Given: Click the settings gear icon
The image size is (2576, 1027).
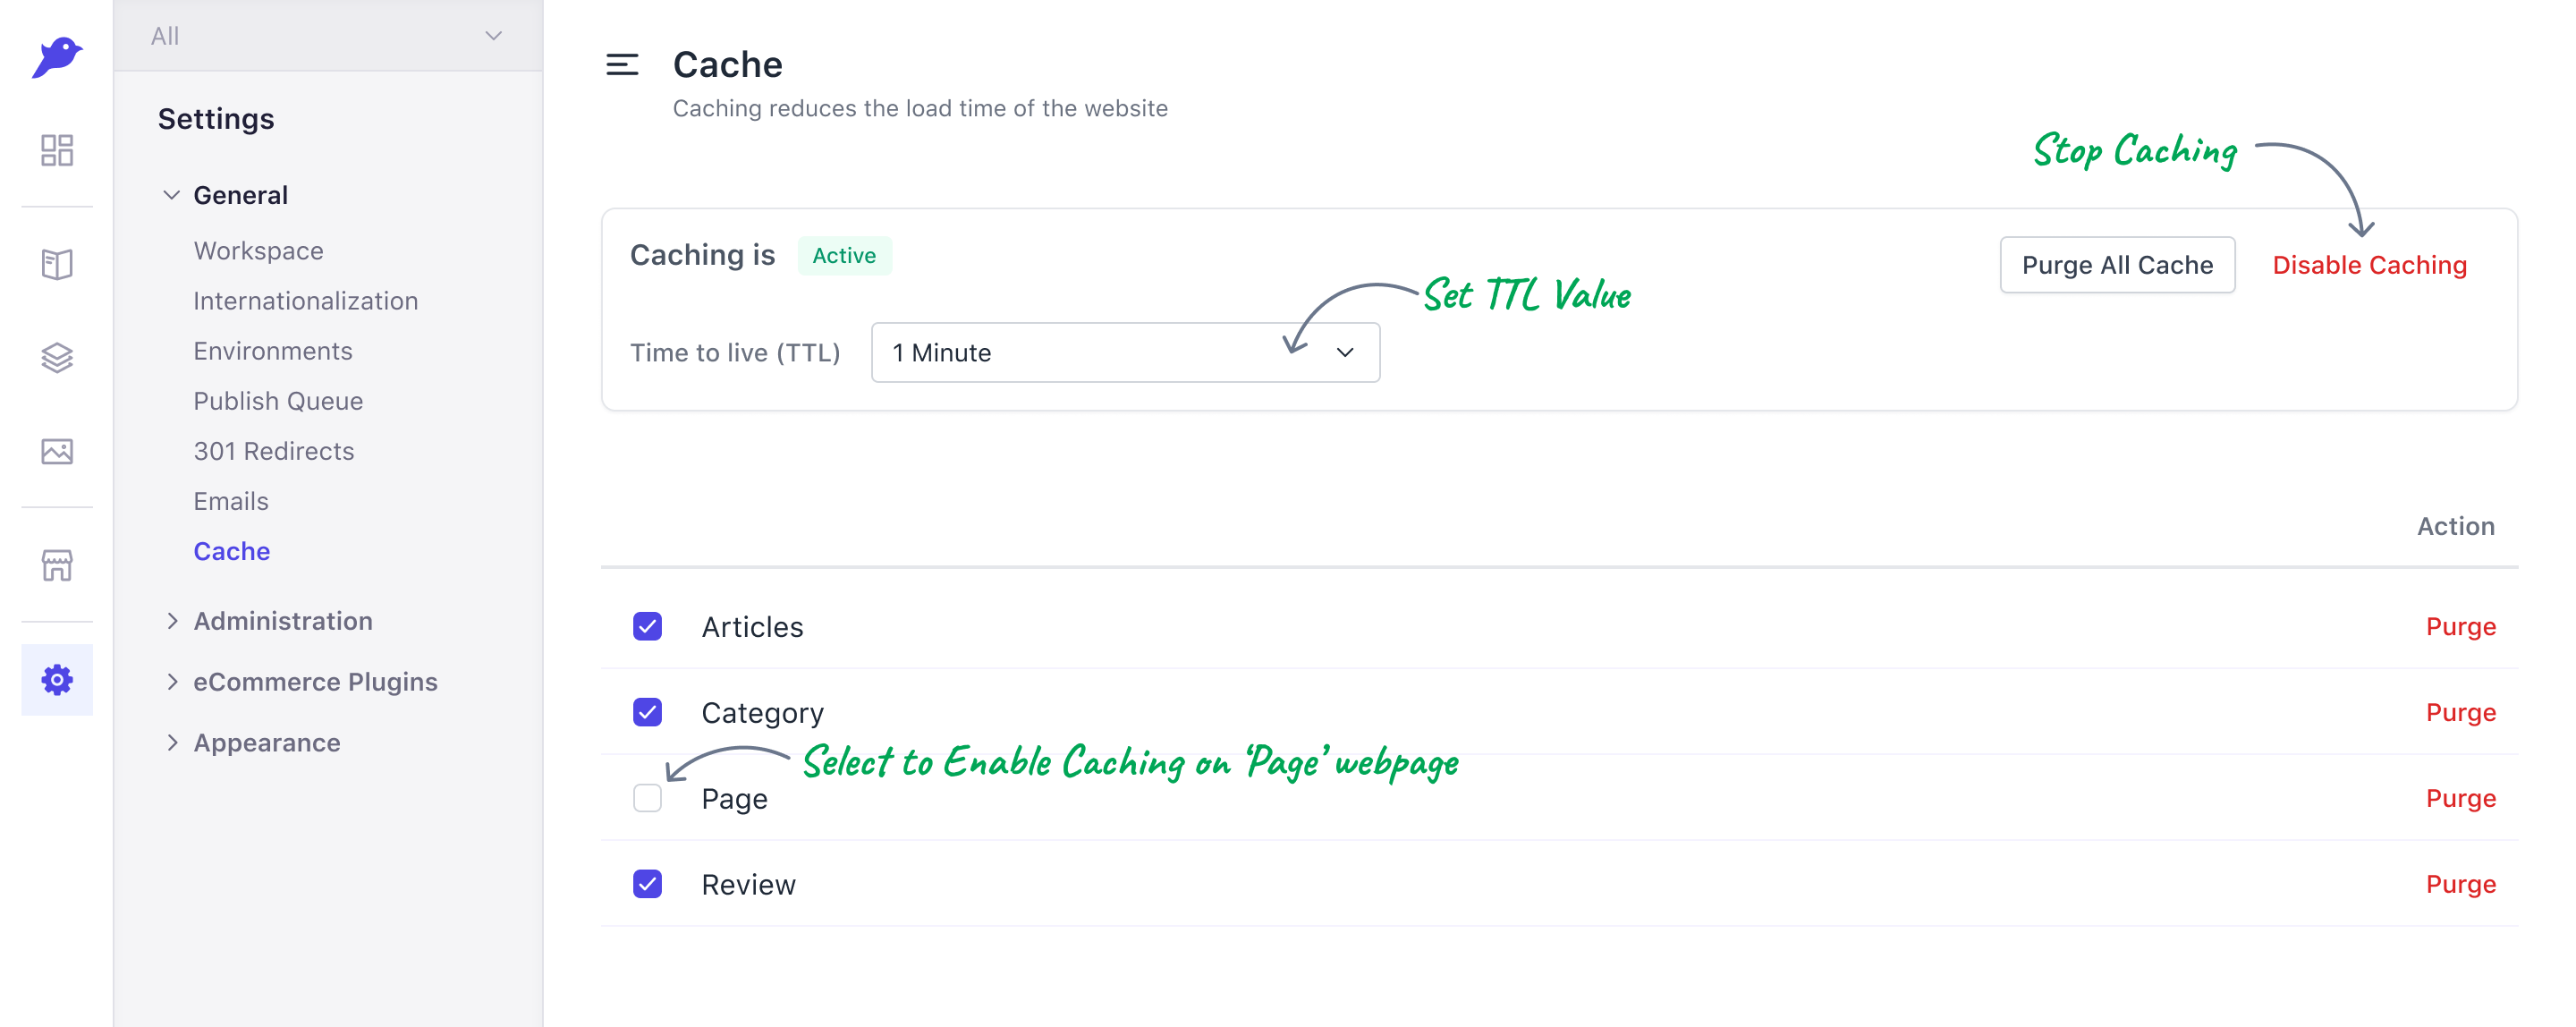Looking at the screenshot, I should tap(57, 680).
